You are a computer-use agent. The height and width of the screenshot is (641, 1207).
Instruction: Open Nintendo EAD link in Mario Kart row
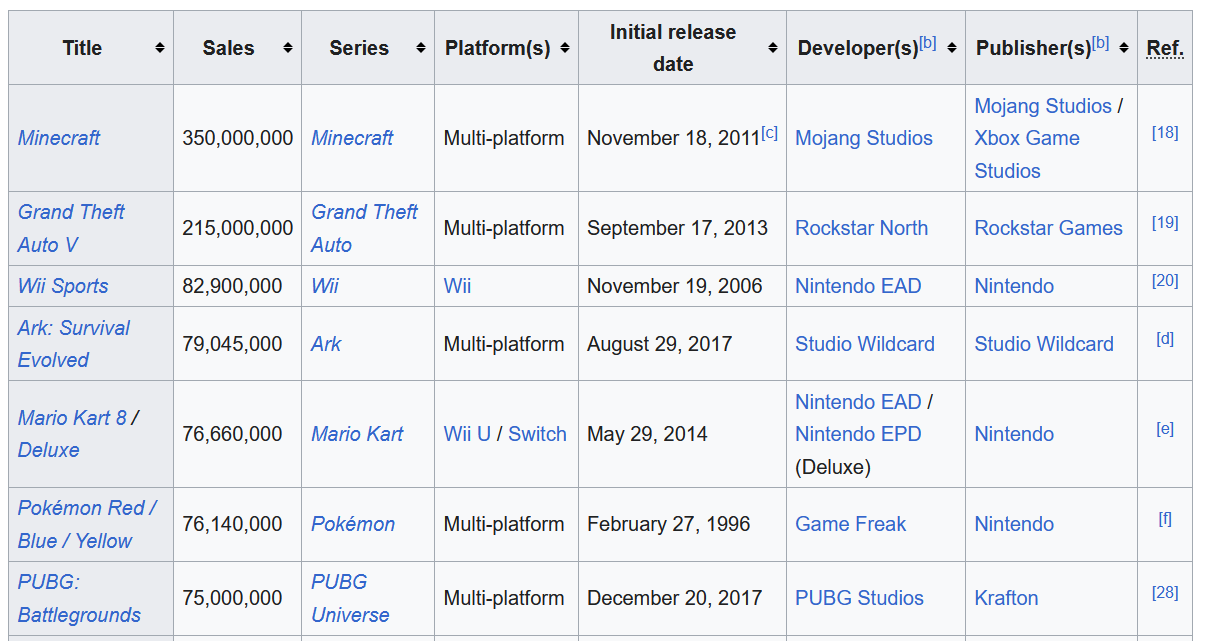(x=858, y=402)
